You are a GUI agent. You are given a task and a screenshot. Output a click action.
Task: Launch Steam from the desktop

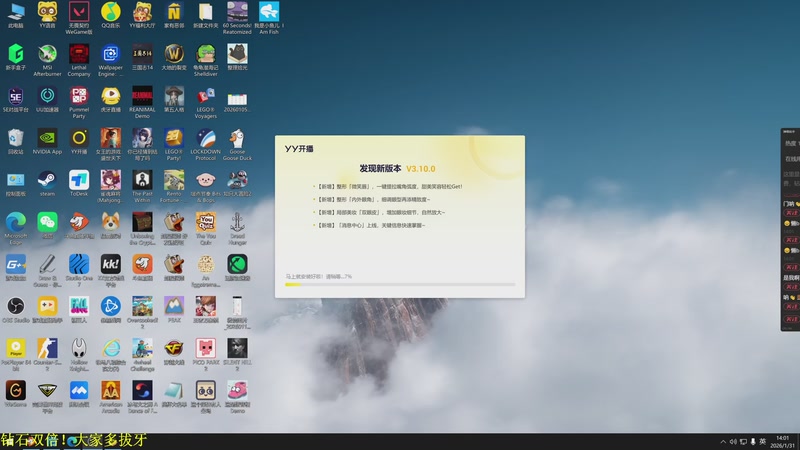[x=47, y=181]
